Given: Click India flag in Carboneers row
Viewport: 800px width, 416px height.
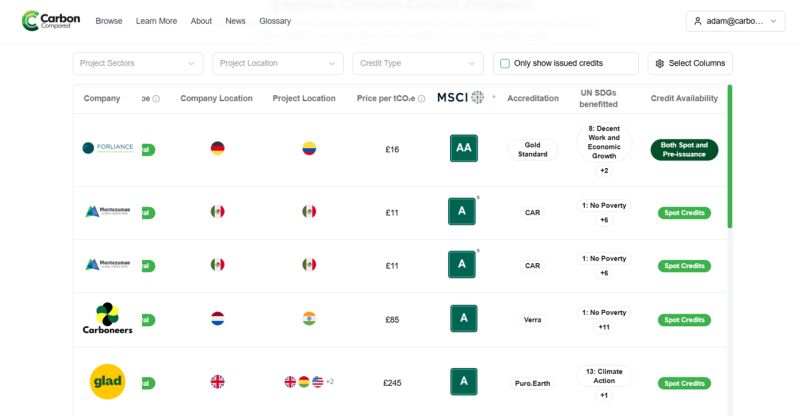Looking at the screenshot, I should [x=309, y=319].
